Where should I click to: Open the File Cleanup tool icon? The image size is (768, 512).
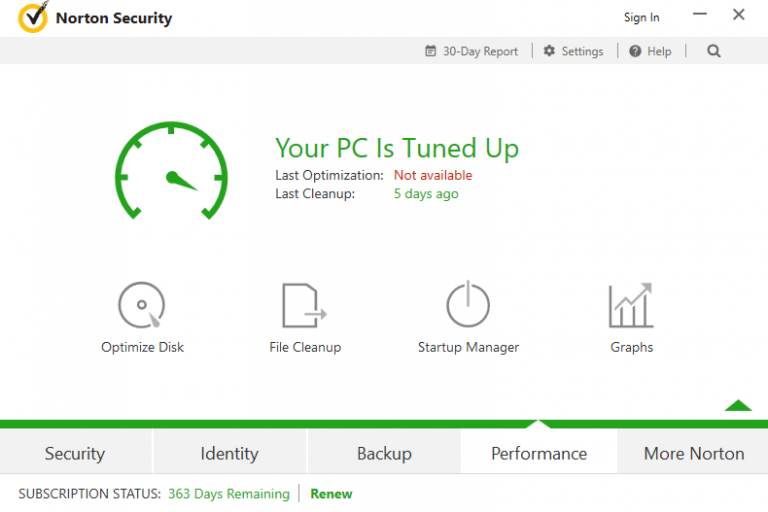point(304,305)
